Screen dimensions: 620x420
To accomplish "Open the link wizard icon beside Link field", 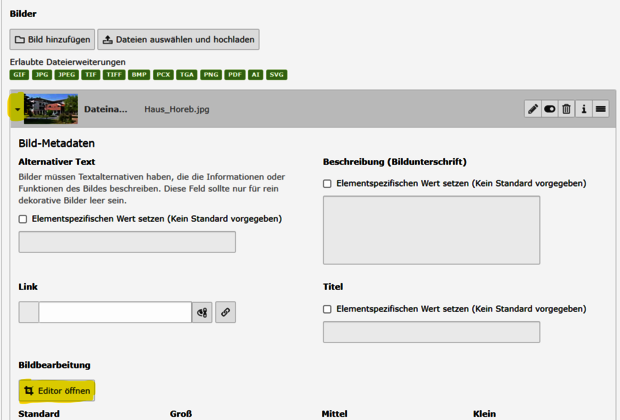I will point(203,312).
